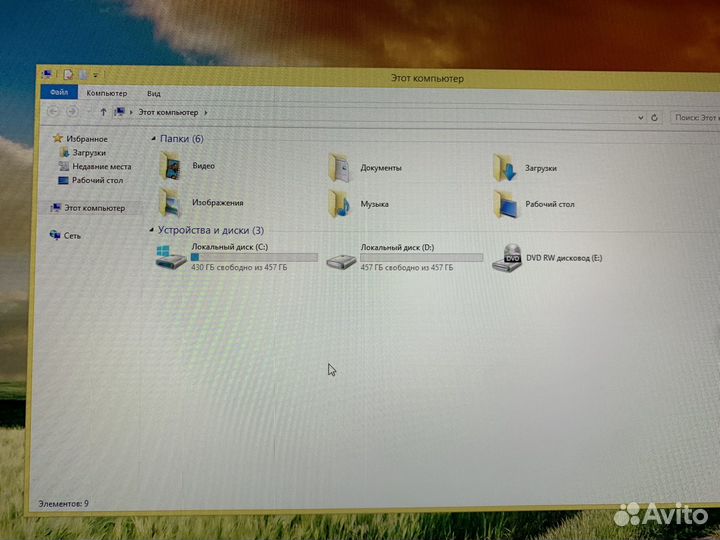Switch to the Вид ribbon tab
The width and height of the screenshot is (720, 540).
pos(153,93)
